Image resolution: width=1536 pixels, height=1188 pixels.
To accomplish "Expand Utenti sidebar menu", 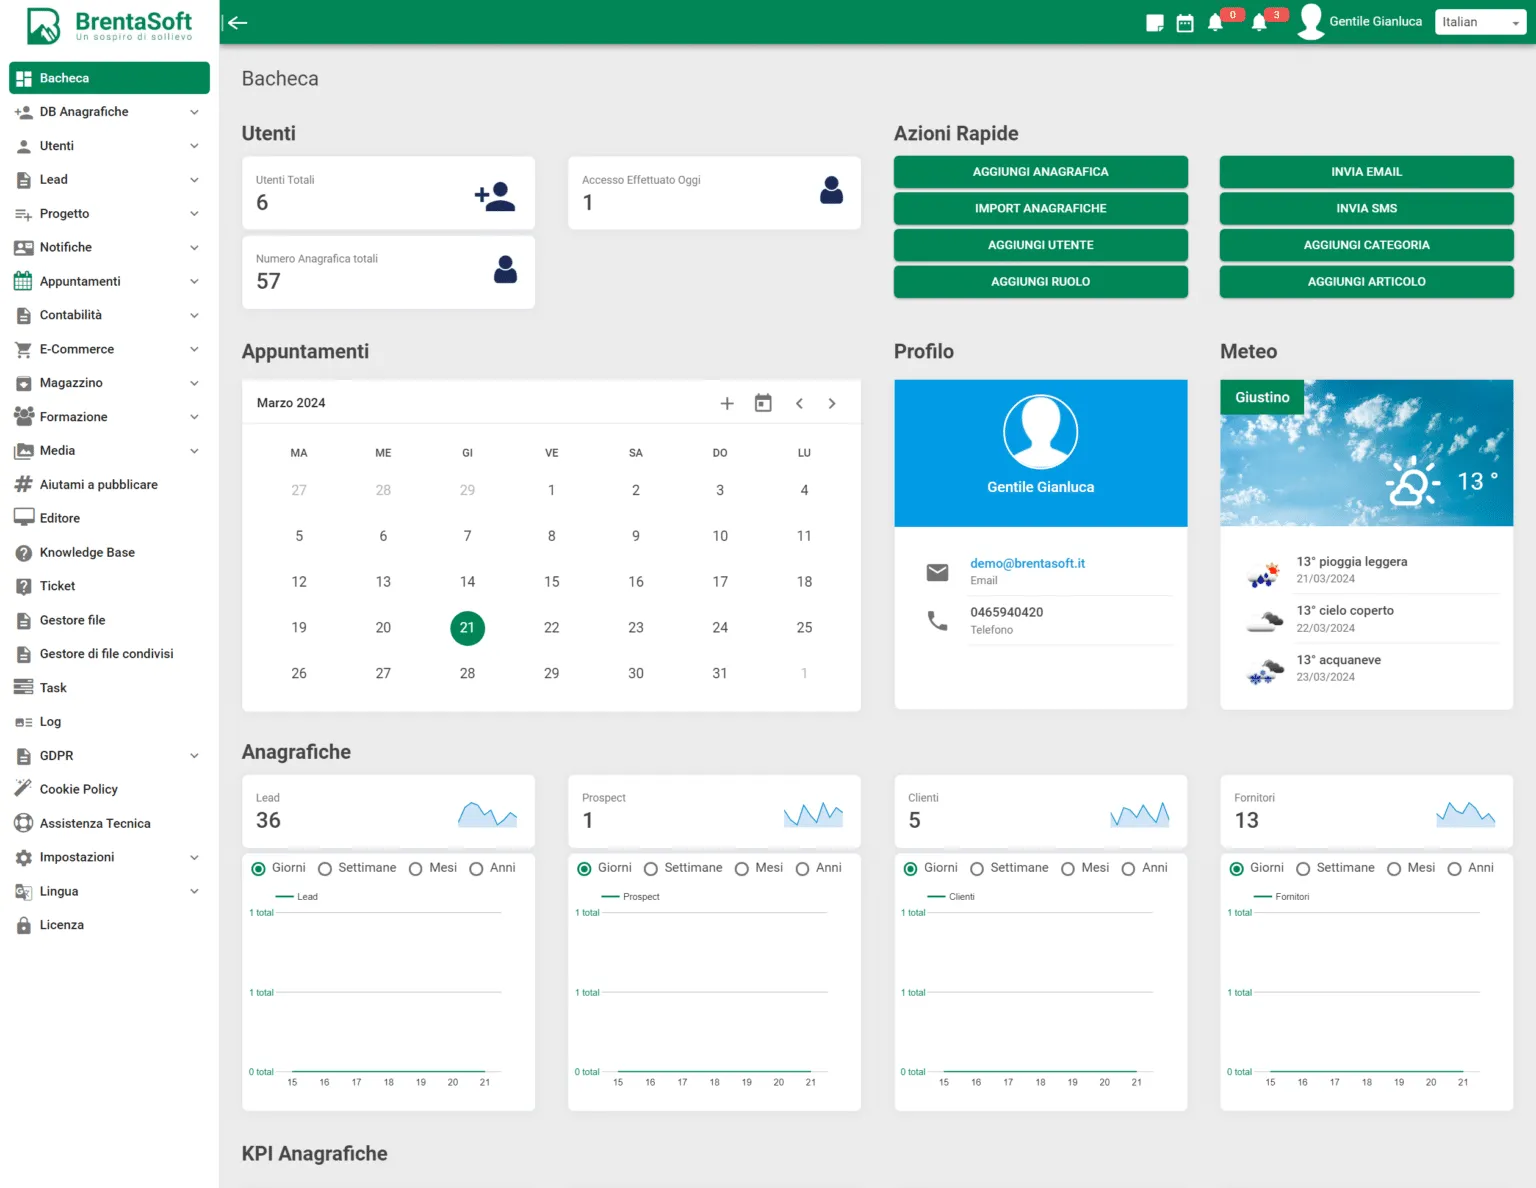I will point(110,146).
